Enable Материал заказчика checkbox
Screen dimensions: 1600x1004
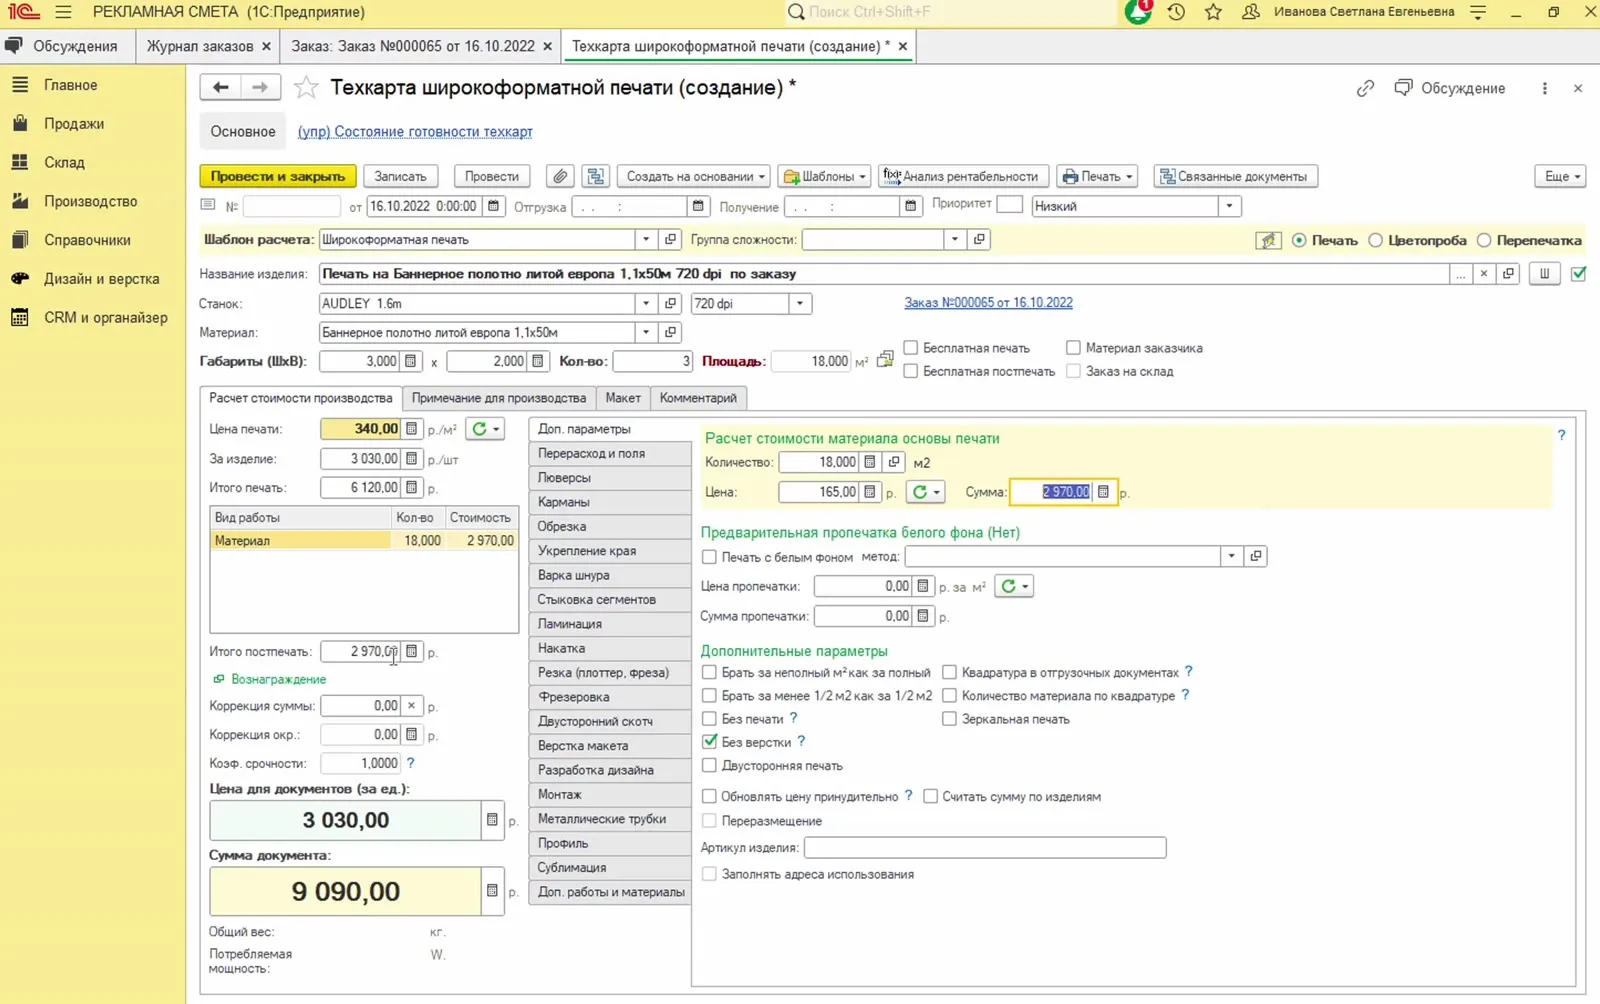(1073, 348)
